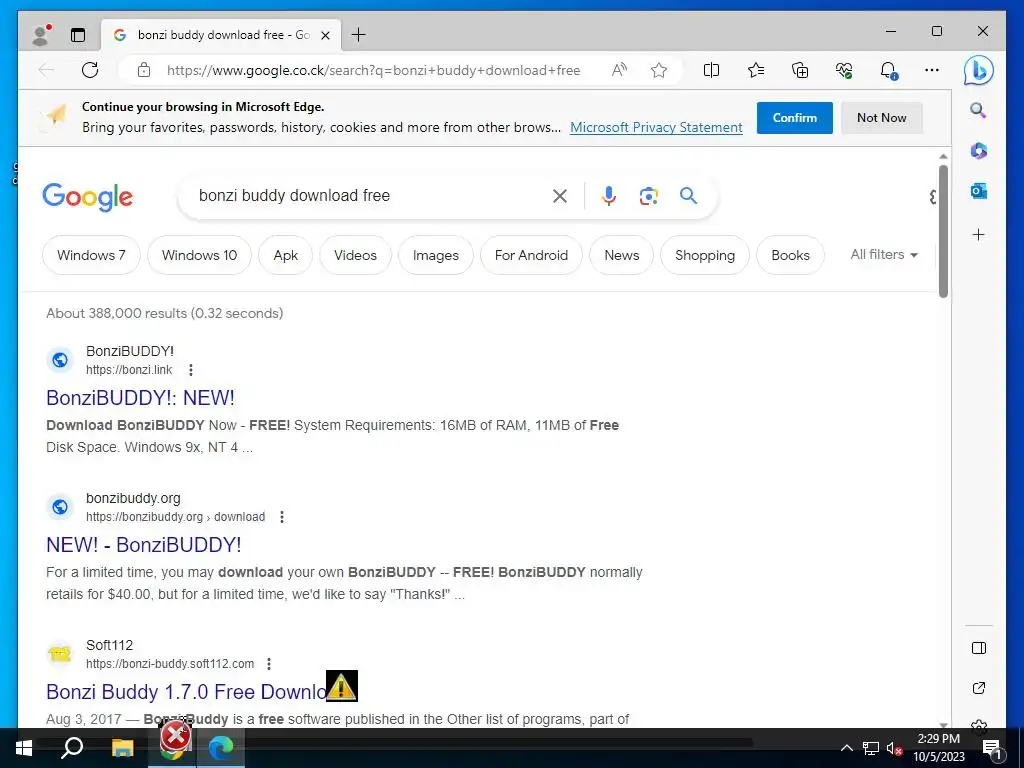Filter results by Windows 7

pyautogui.click(x=91, y=255)
